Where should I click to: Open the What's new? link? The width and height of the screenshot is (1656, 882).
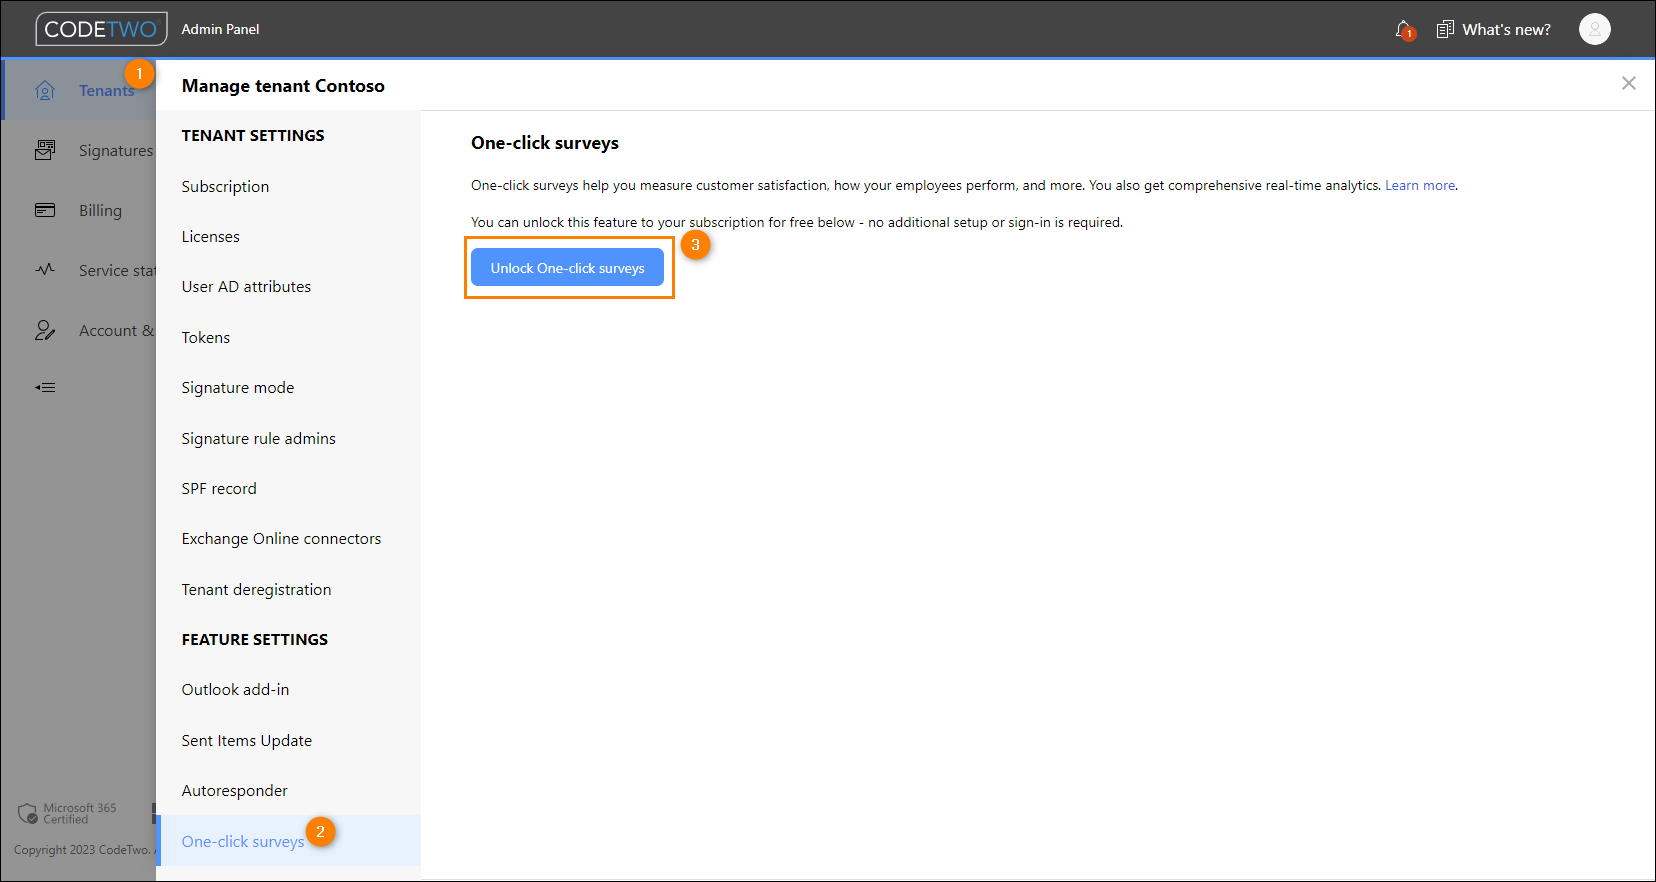coord(1506,29)
